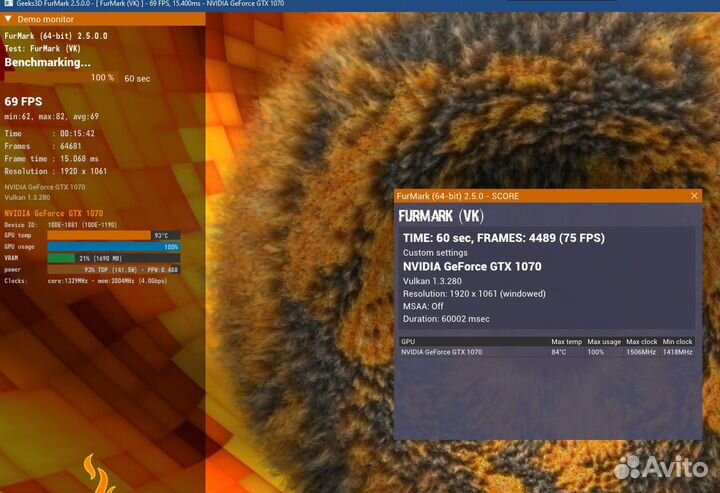The image size is (720, 493).
Task: Click the FurMark flame logo in the monitor panel
Action: coord(98,474)
